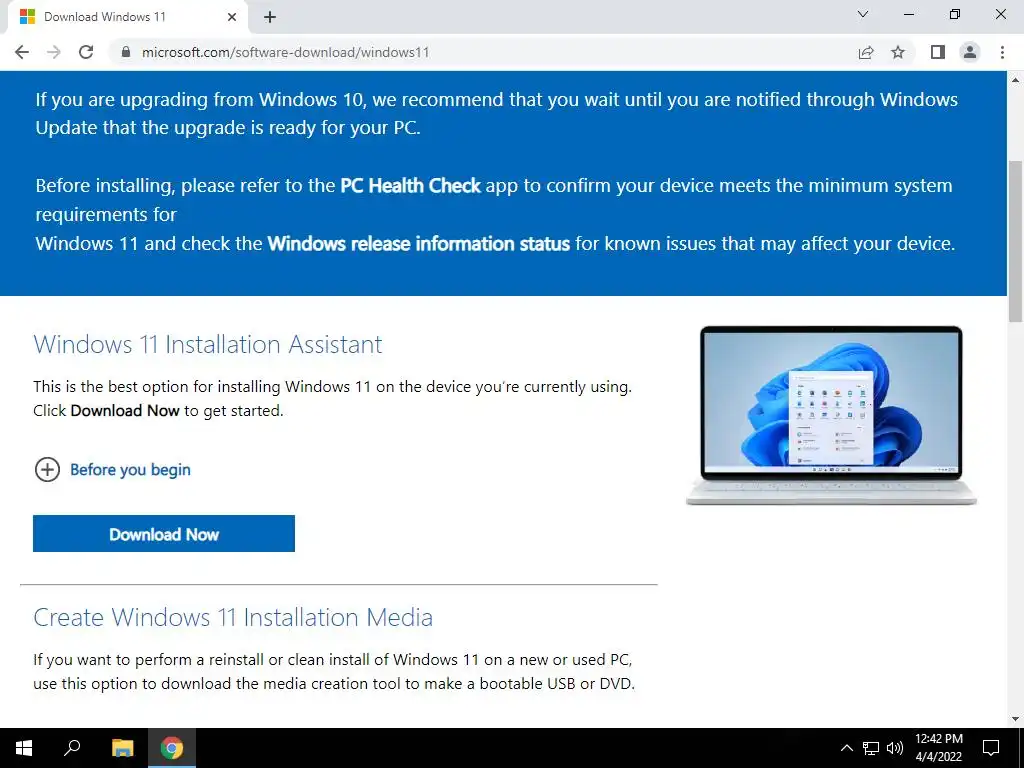1024x768 pixels.
Task: Close the Download Windows 11 tab
Action: pyautogui.click(x=232, y=18)
